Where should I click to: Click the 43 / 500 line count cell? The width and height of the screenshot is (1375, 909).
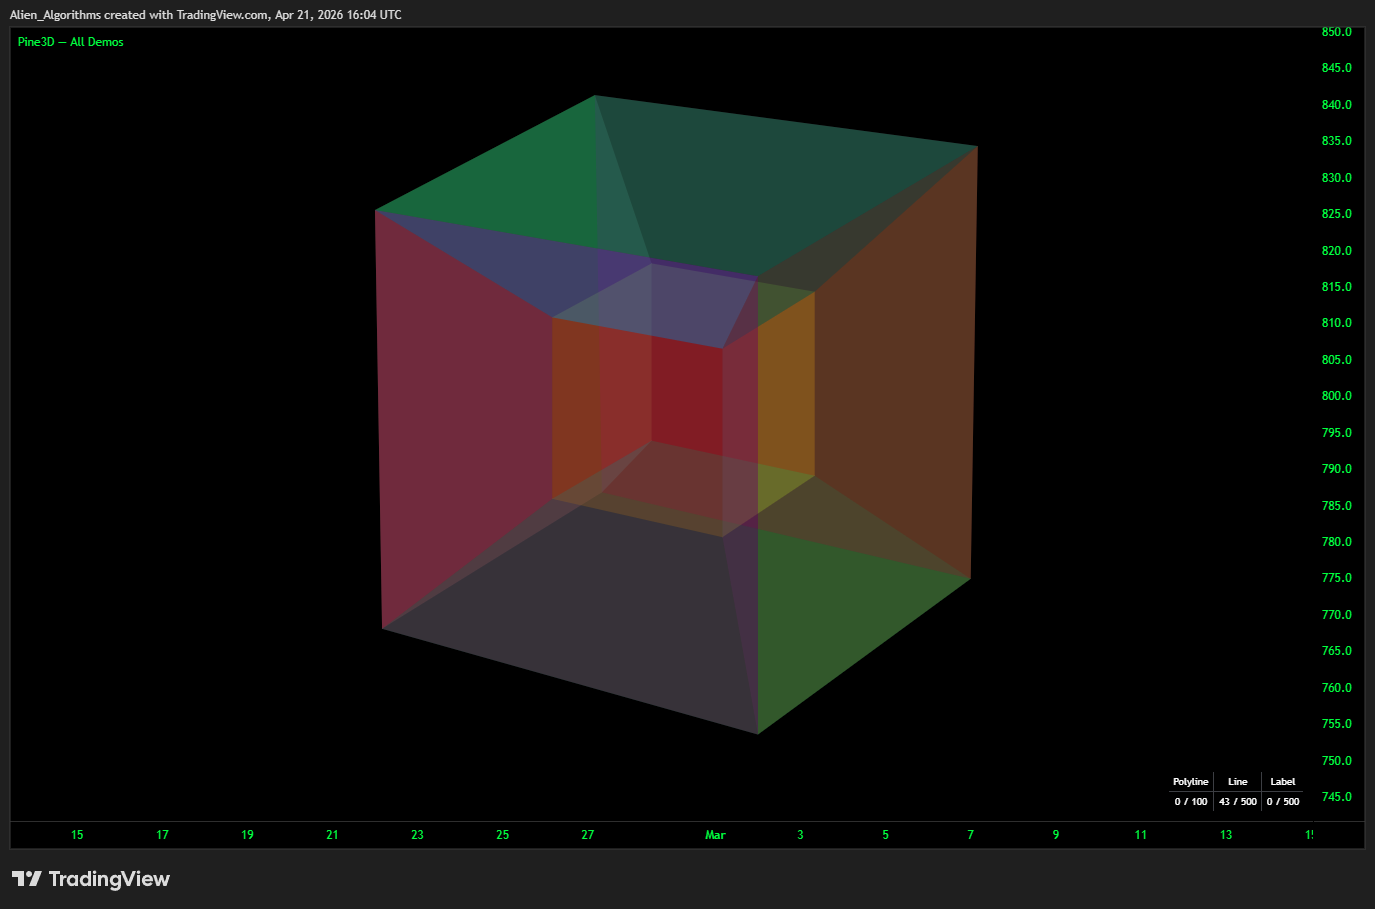point(1237,802)
